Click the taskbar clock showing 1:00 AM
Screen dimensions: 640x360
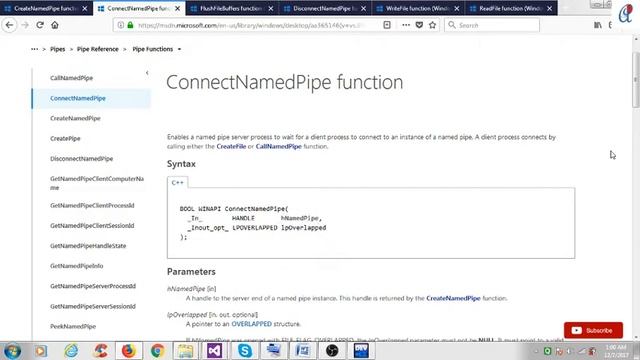(x=616, y=351)
